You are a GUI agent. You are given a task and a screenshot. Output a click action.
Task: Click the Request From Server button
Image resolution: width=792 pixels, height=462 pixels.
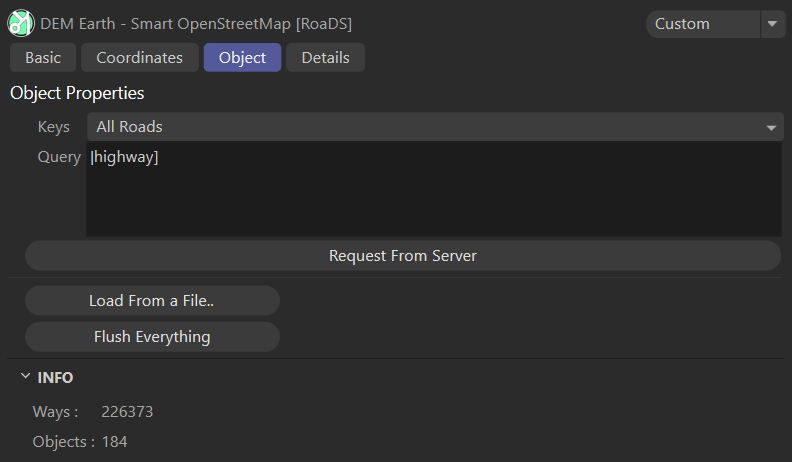pyautogui.click(x=403, y=255)
